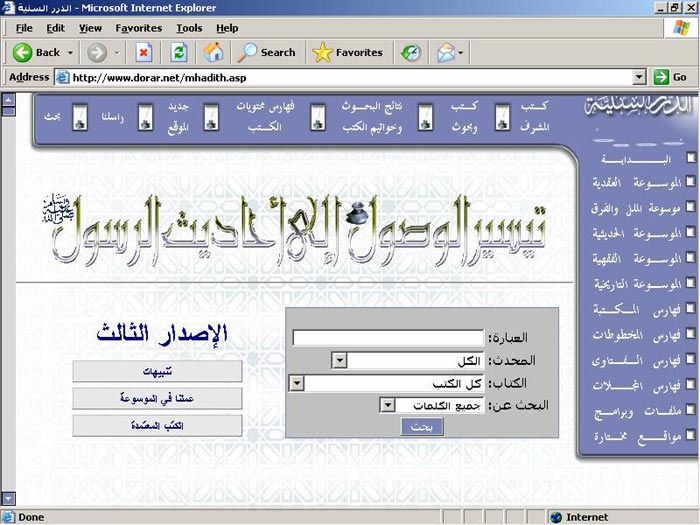The height and width of the screenshot is (525, 700).
Task: Open the Favorites menu in menu bar
Action: pos(138,28)
